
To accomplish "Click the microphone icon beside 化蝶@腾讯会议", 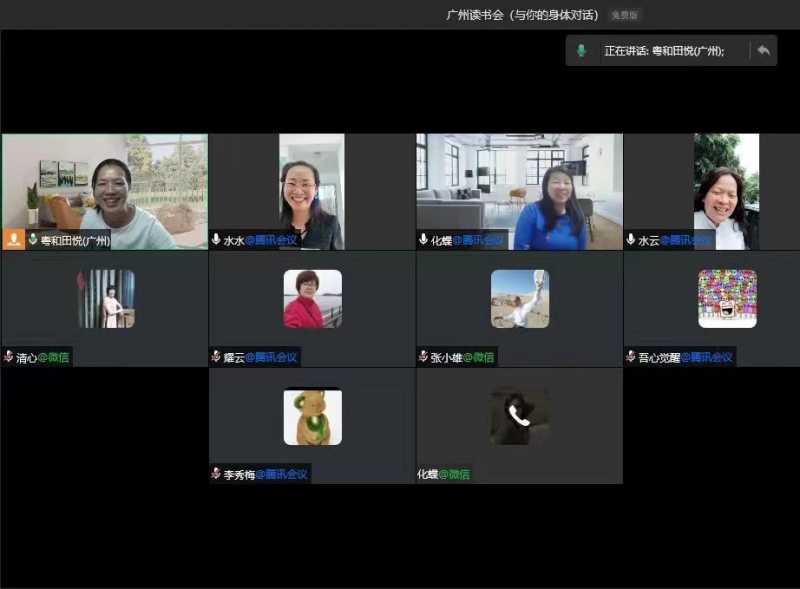I will [x=424, y=240].
